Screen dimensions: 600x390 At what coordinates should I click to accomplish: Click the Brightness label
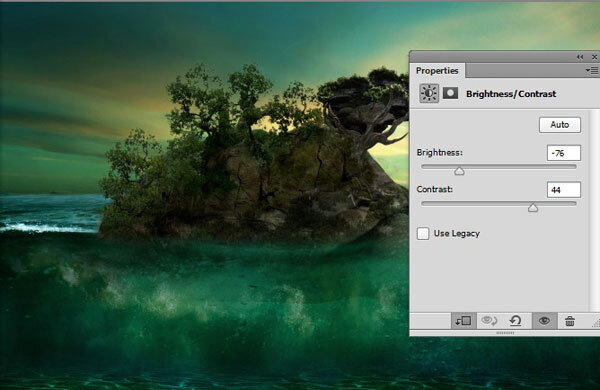[x=439, y=153]
